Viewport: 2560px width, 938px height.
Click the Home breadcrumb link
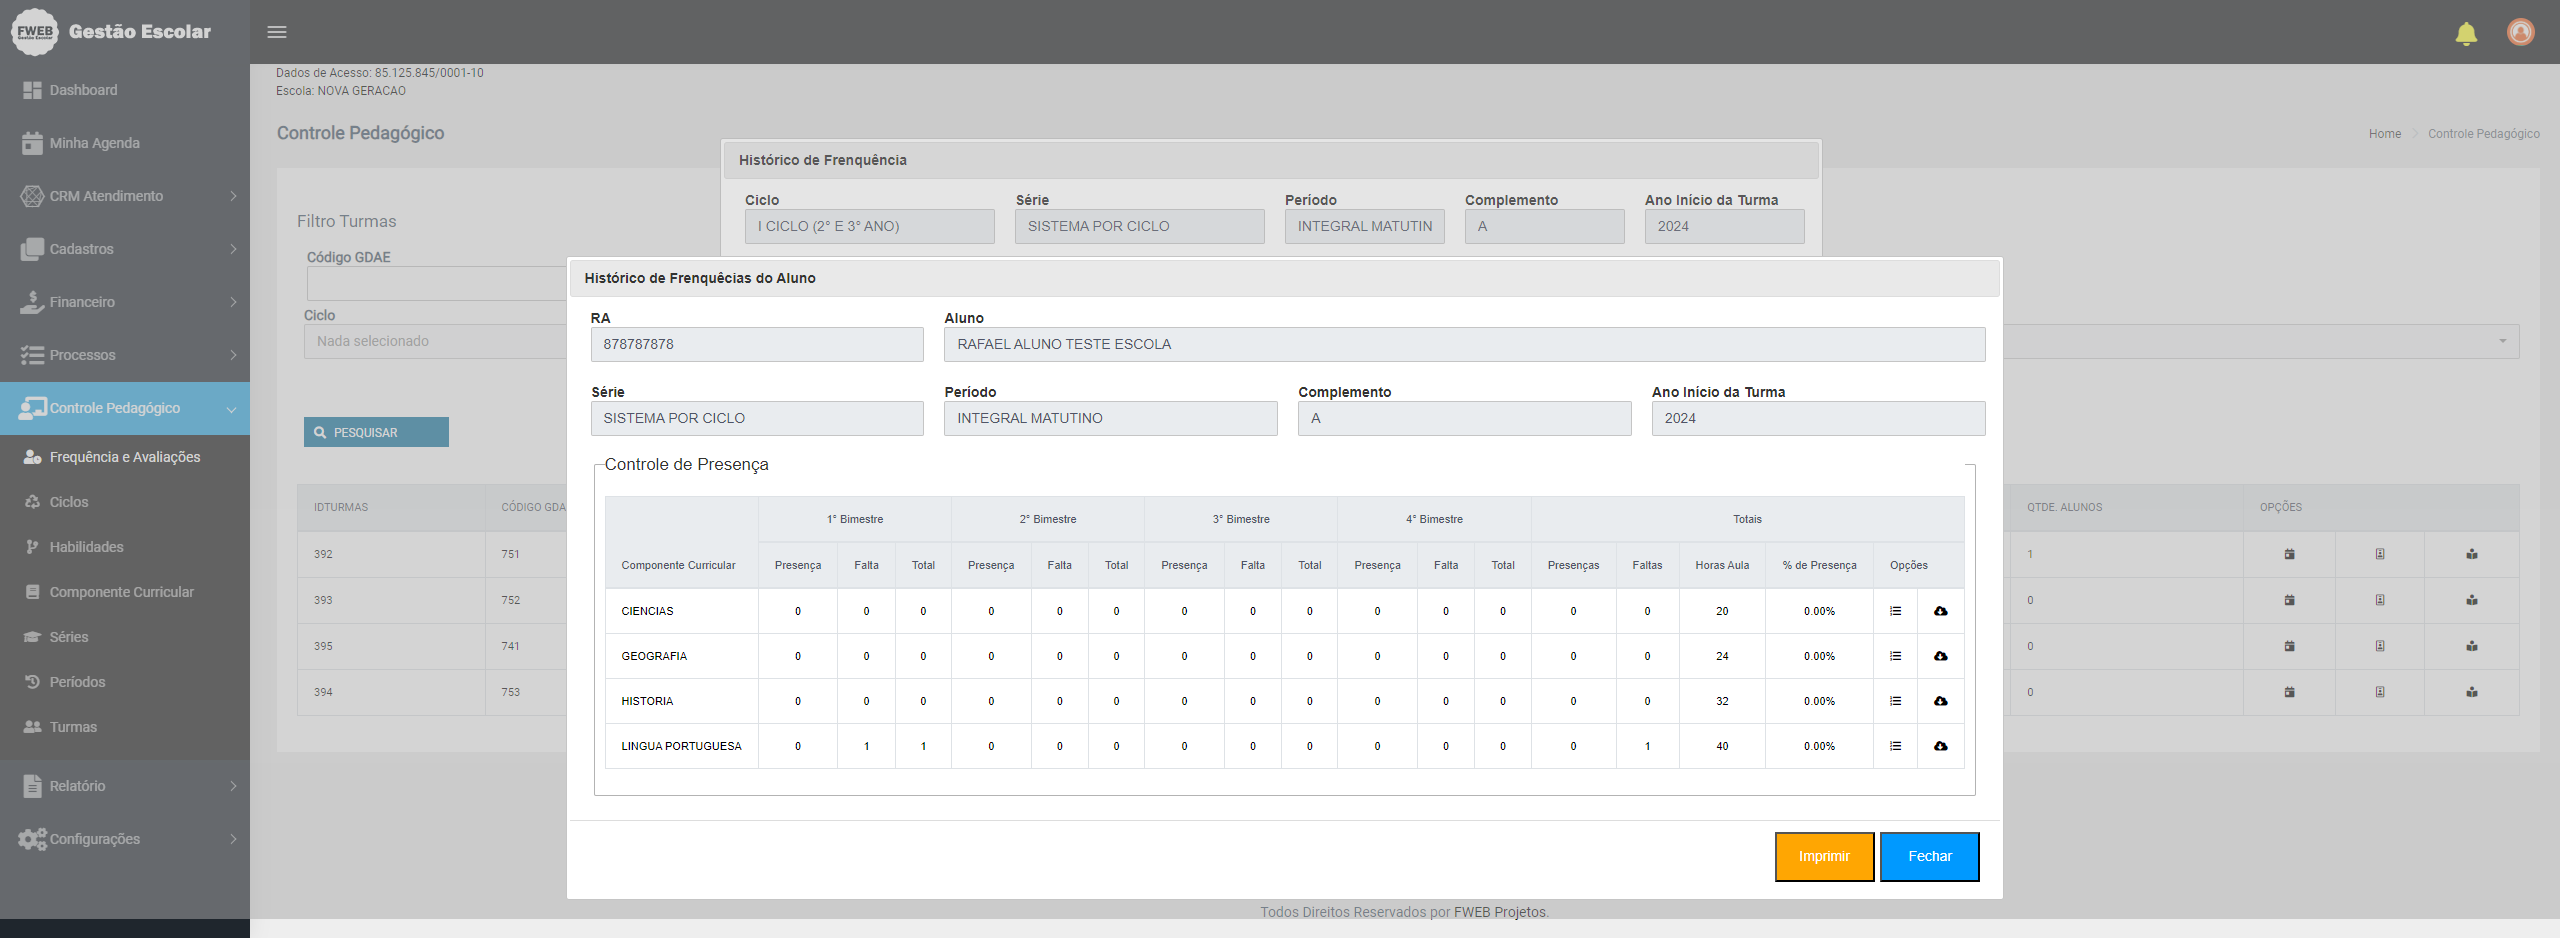(2384, 134)
